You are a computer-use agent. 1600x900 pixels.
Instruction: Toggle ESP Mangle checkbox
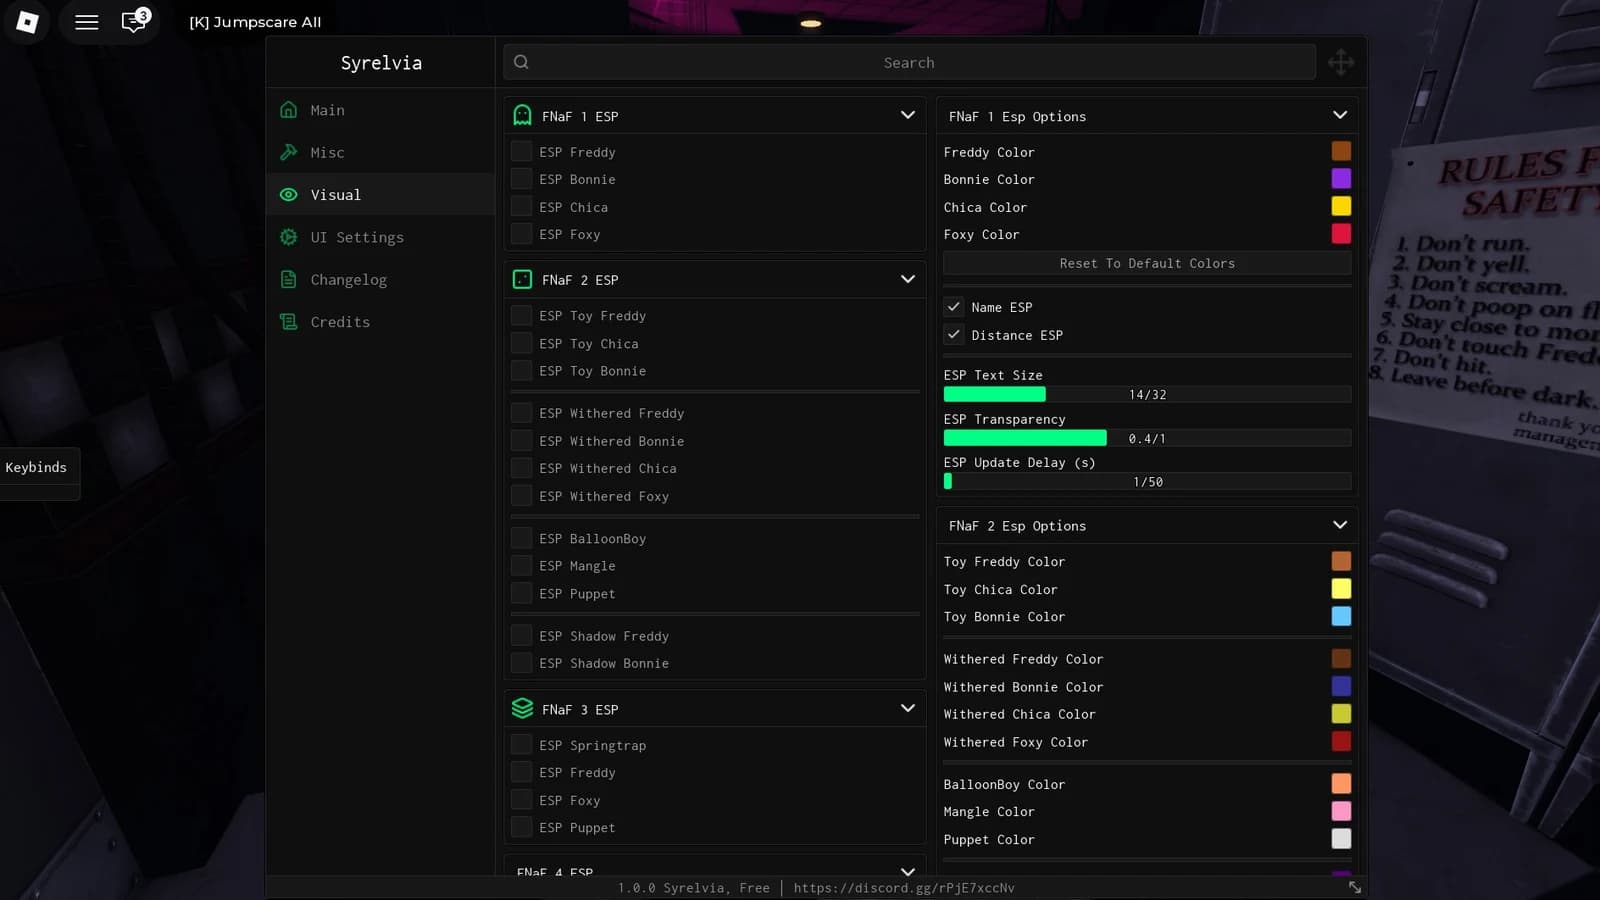click(521, 566)
